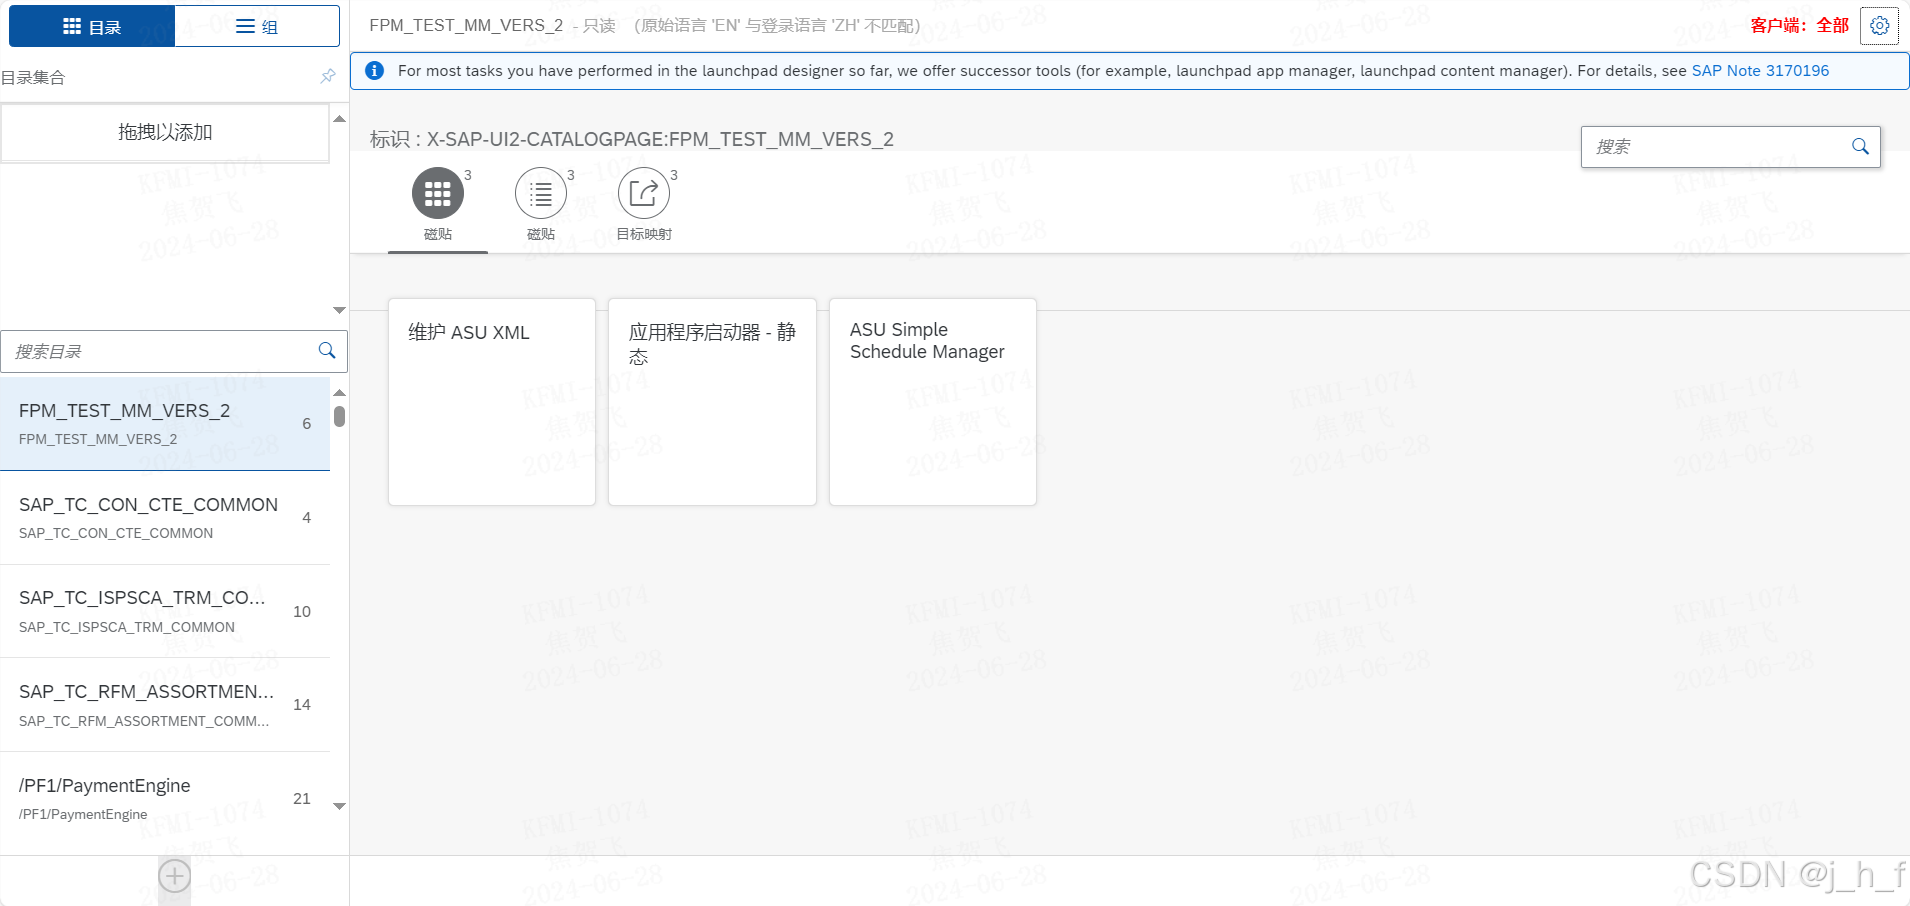Open the ASU Simple Schedule Manager tile

click(x=933, y=402)
